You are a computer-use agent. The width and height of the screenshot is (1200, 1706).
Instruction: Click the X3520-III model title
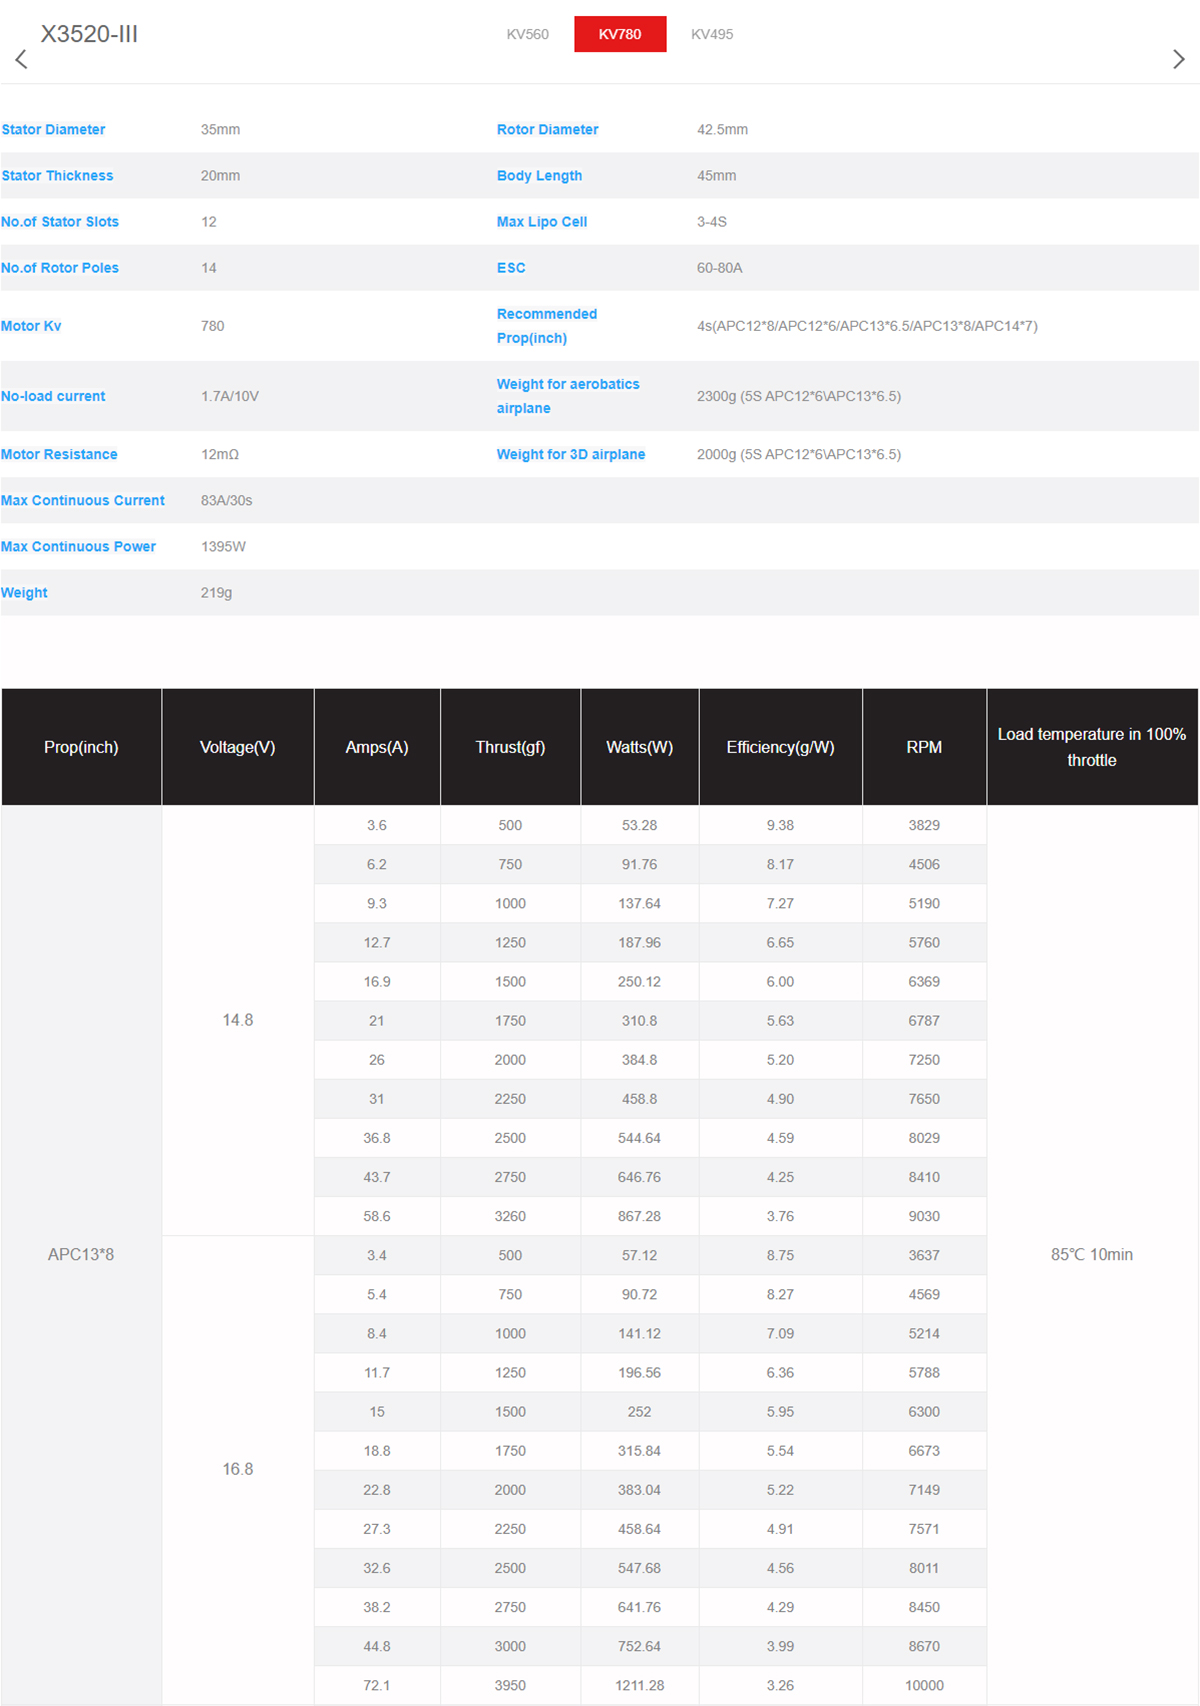click(x=89, y=34)
